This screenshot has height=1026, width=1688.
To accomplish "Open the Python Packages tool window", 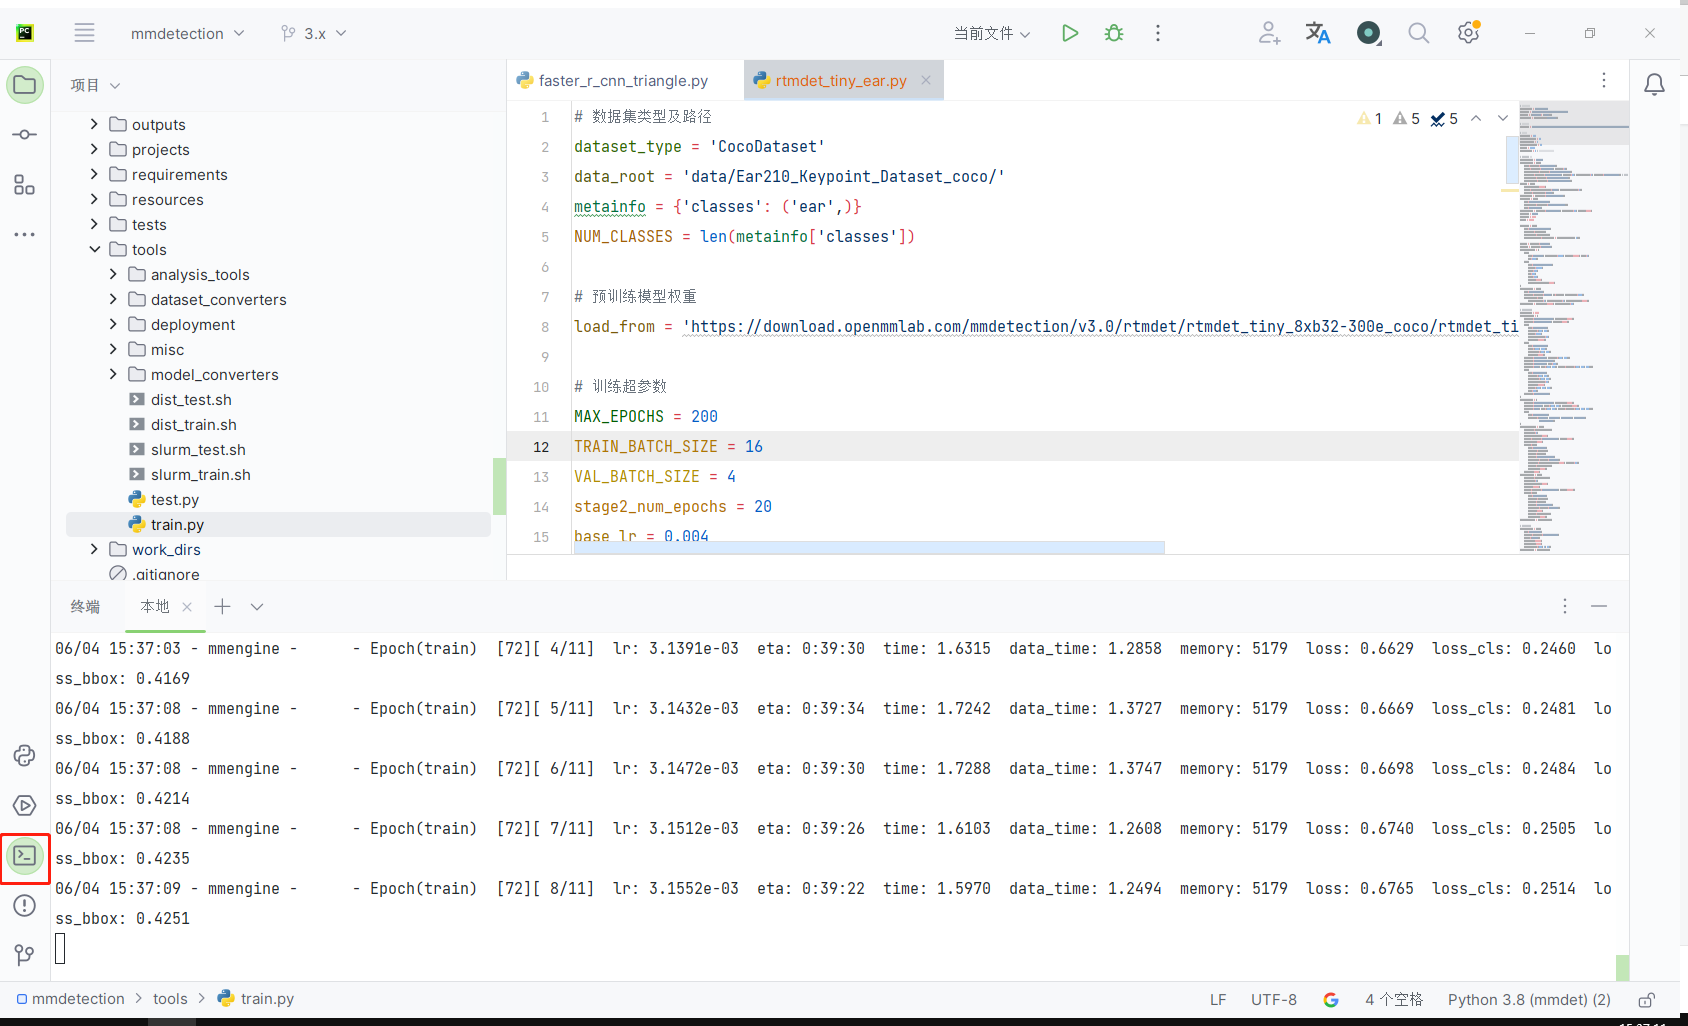I will pos(25,756).
